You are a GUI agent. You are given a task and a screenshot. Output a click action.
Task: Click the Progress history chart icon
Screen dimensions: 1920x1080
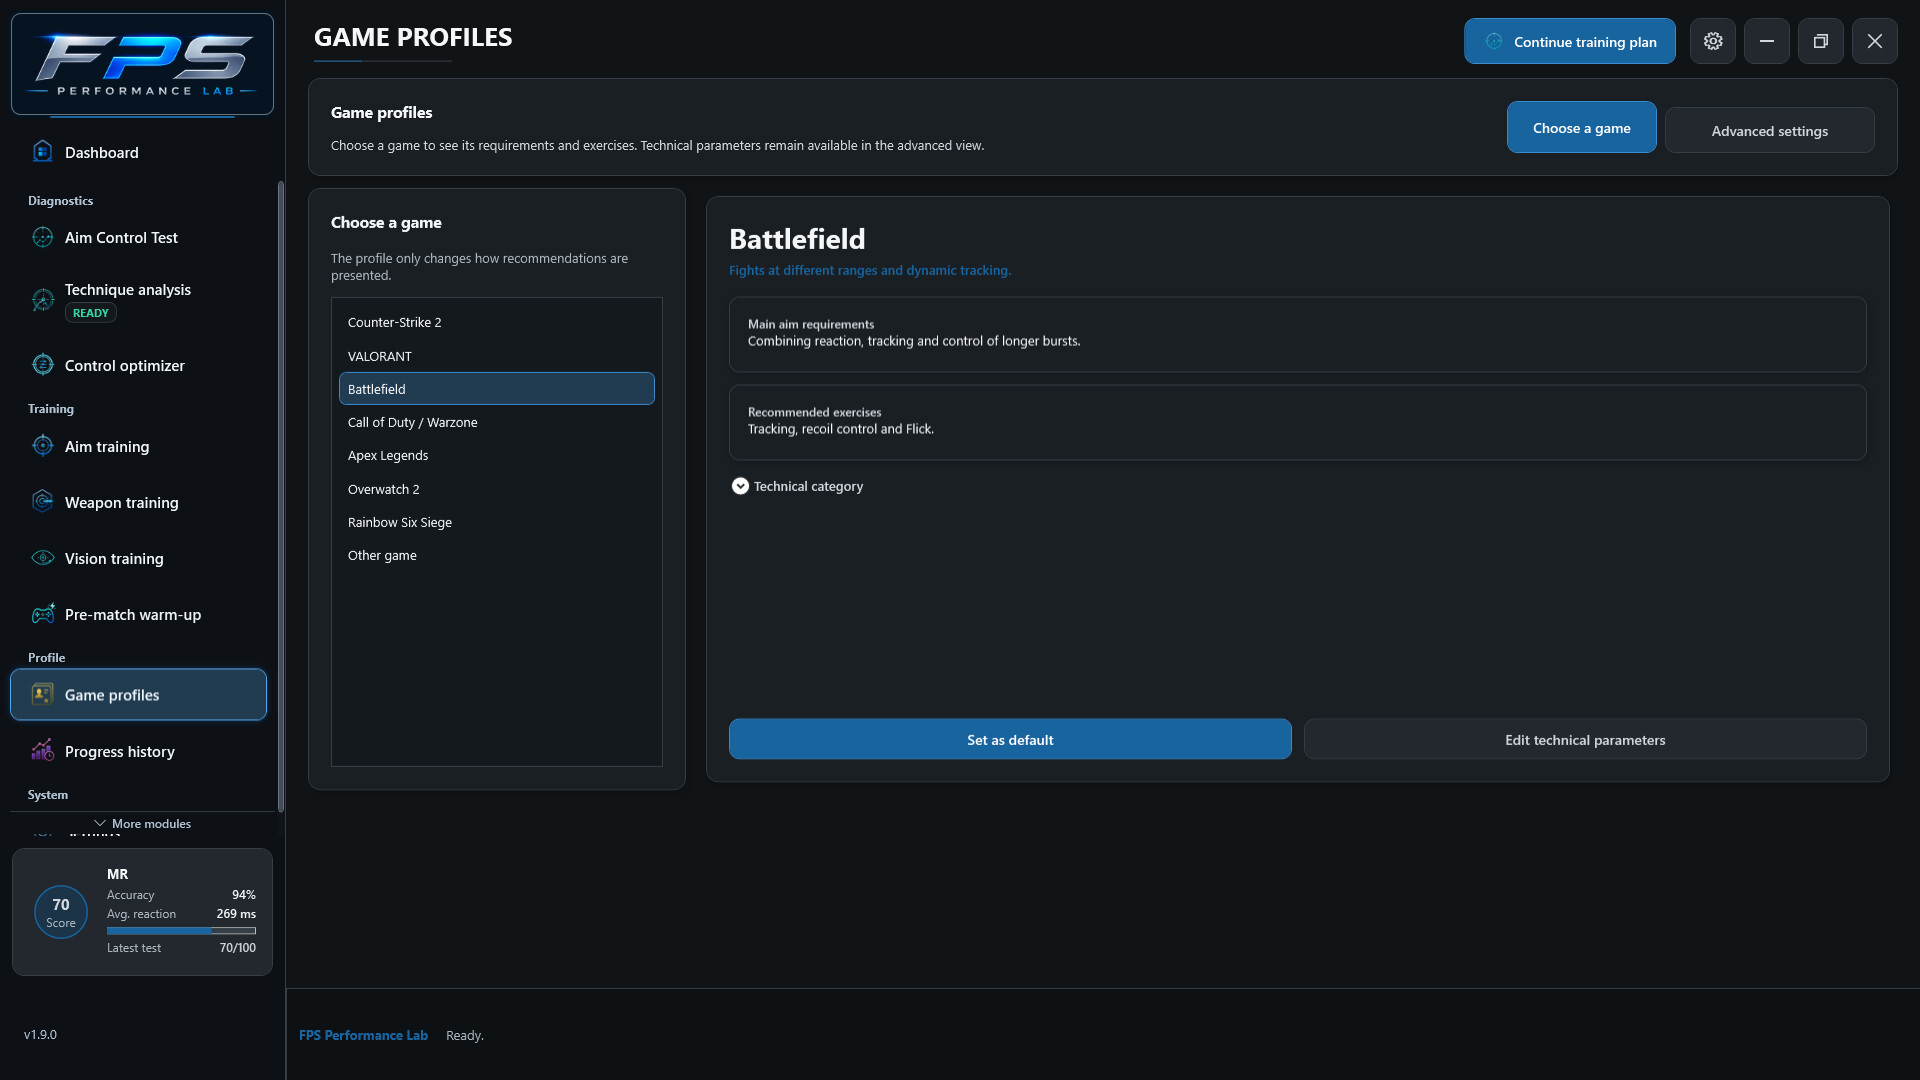tap(42, 751)
